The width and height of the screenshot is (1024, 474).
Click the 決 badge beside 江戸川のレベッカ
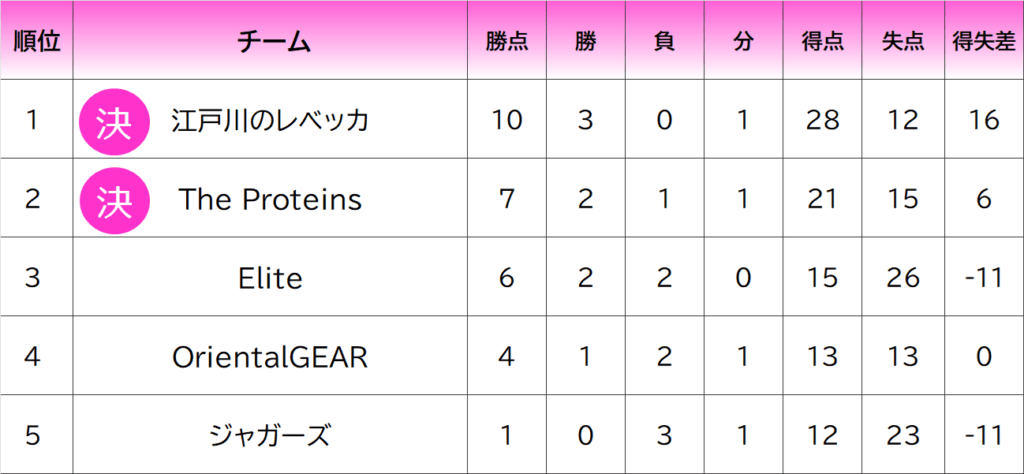pos(114,121)
